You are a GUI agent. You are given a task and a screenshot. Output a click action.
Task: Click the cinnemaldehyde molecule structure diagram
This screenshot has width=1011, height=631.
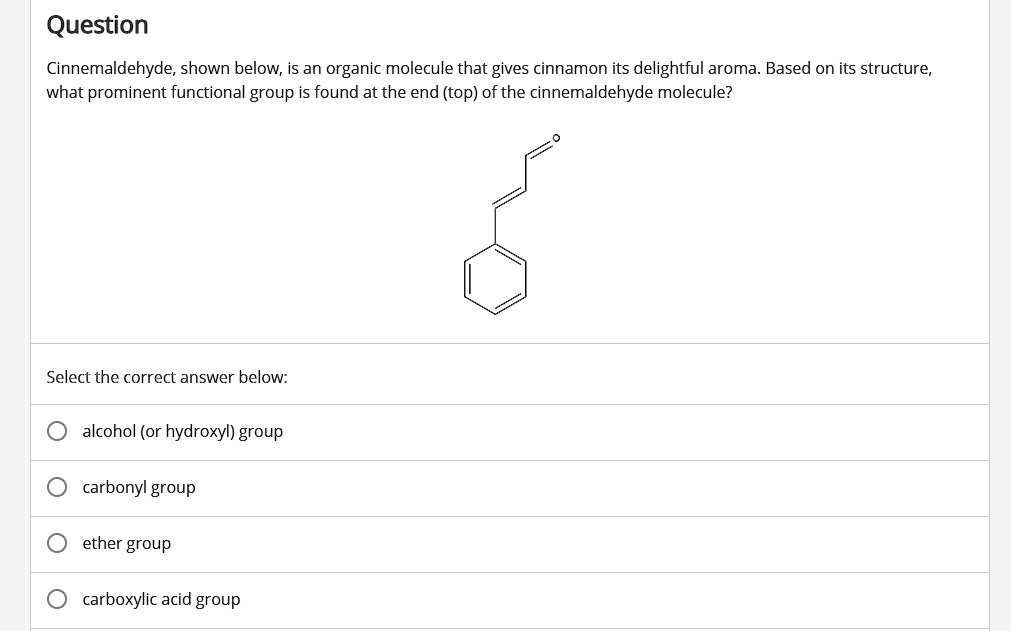(510, 225)
